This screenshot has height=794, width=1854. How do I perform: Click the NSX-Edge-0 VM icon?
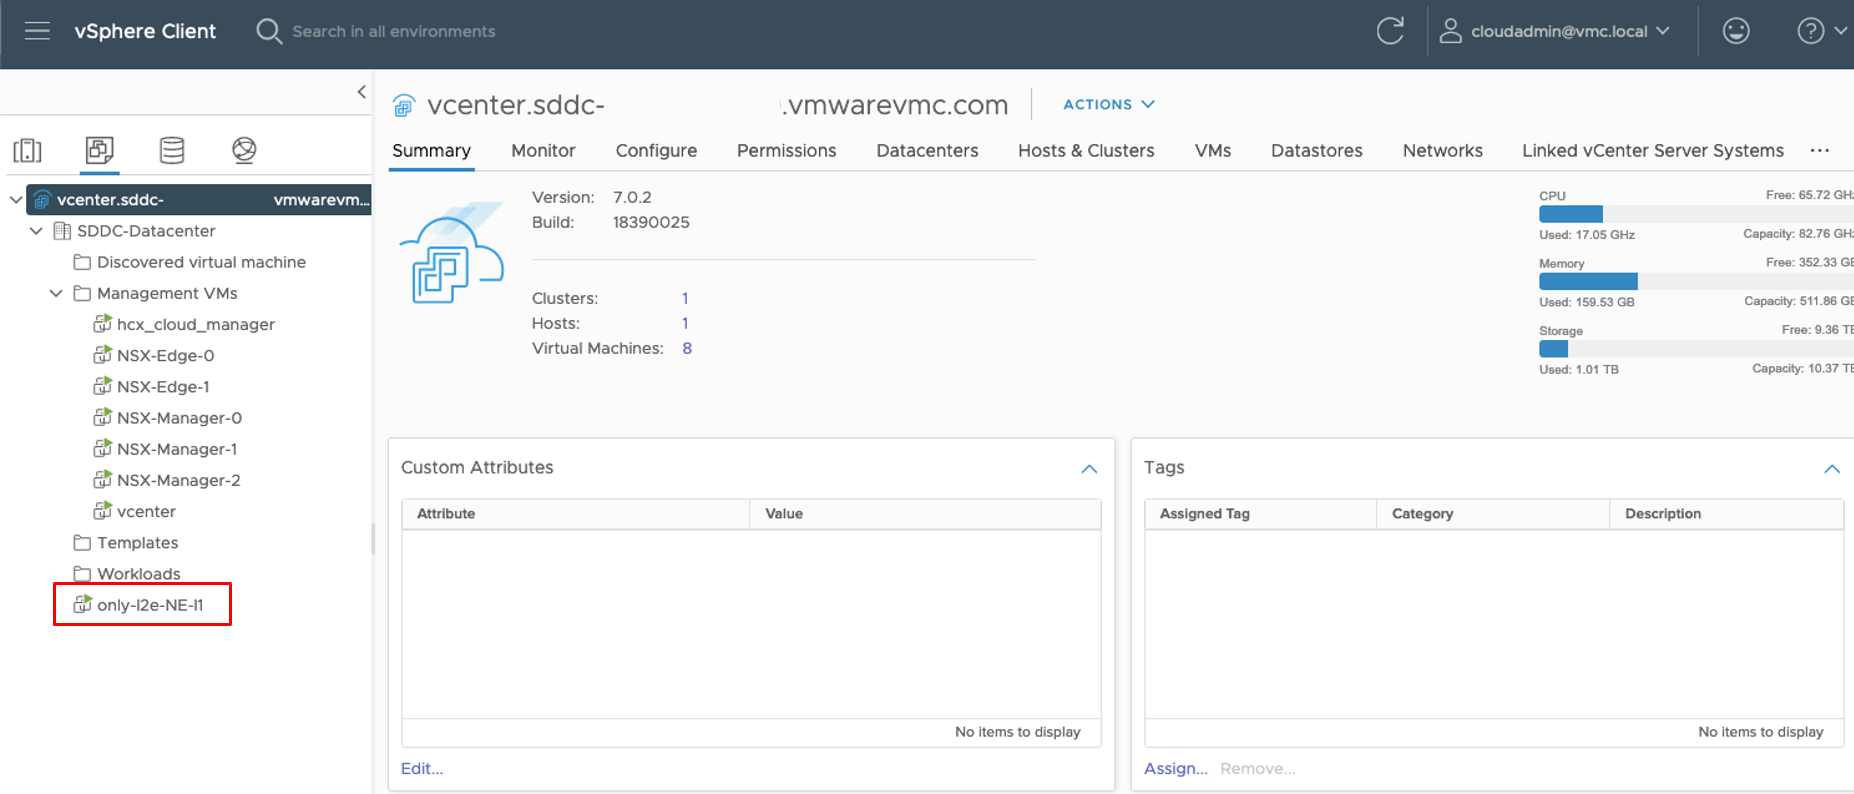click(102, 355)
